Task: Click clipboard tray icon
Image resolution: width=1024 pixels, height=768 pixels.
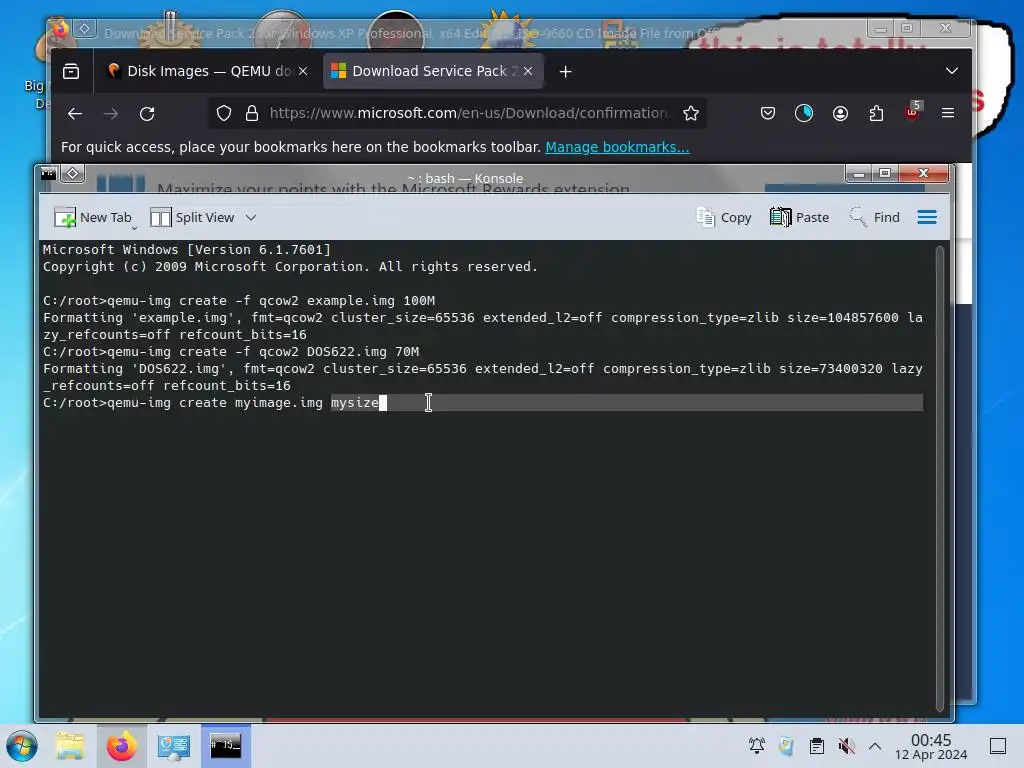Action: (x=817, y=746)
